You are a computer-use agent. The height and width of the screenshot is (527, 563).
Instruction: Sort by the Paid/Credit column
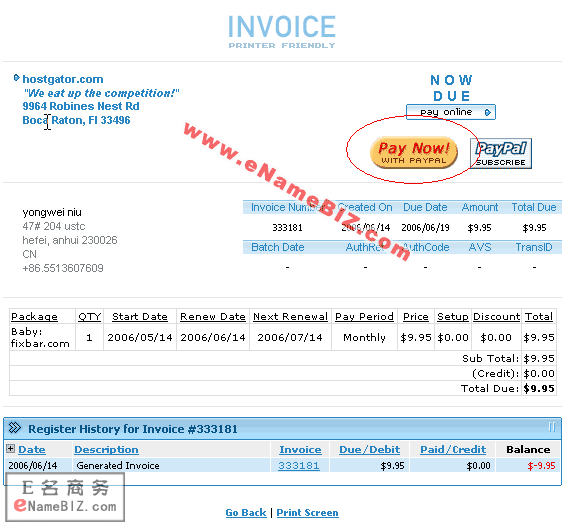point(453,449)
